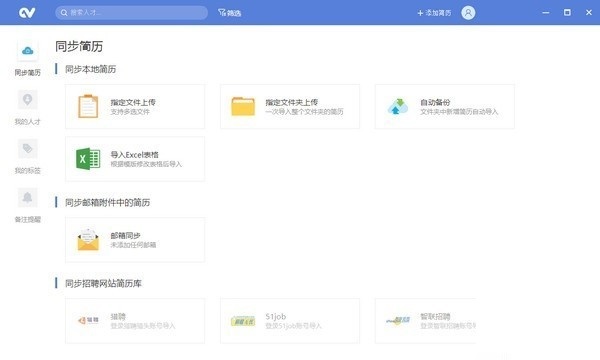Click the 自动备份 cloud icon
The image size is (600, 360).
[398, 106]
